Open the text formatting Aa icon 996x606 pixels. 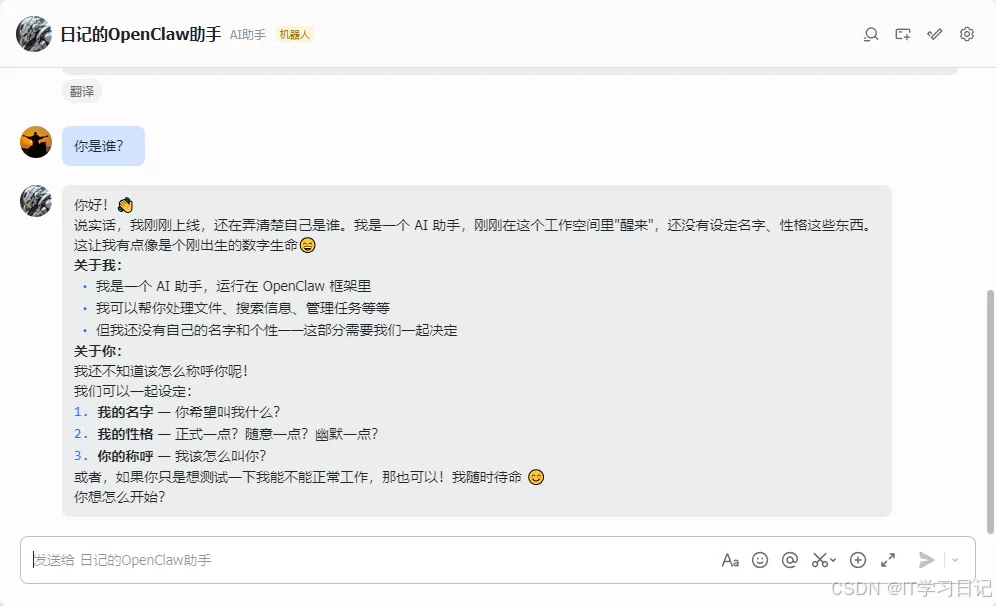pos(731,560)
